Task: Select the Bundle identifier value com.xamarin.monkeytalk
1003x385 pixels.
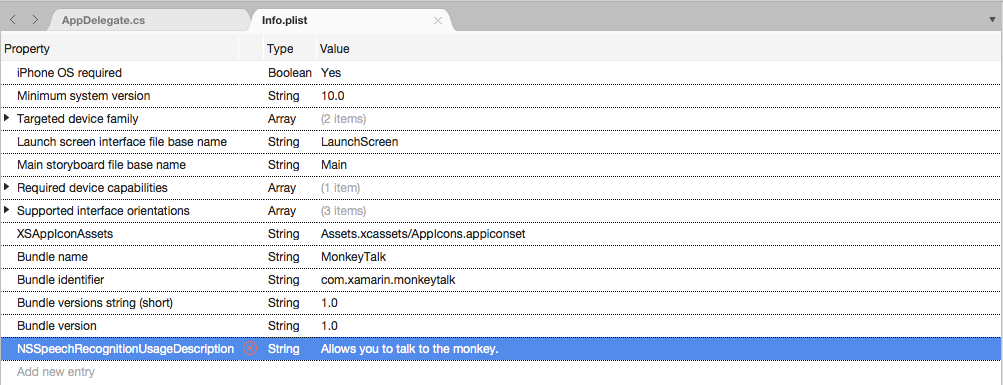Action: tap(388, 279)
